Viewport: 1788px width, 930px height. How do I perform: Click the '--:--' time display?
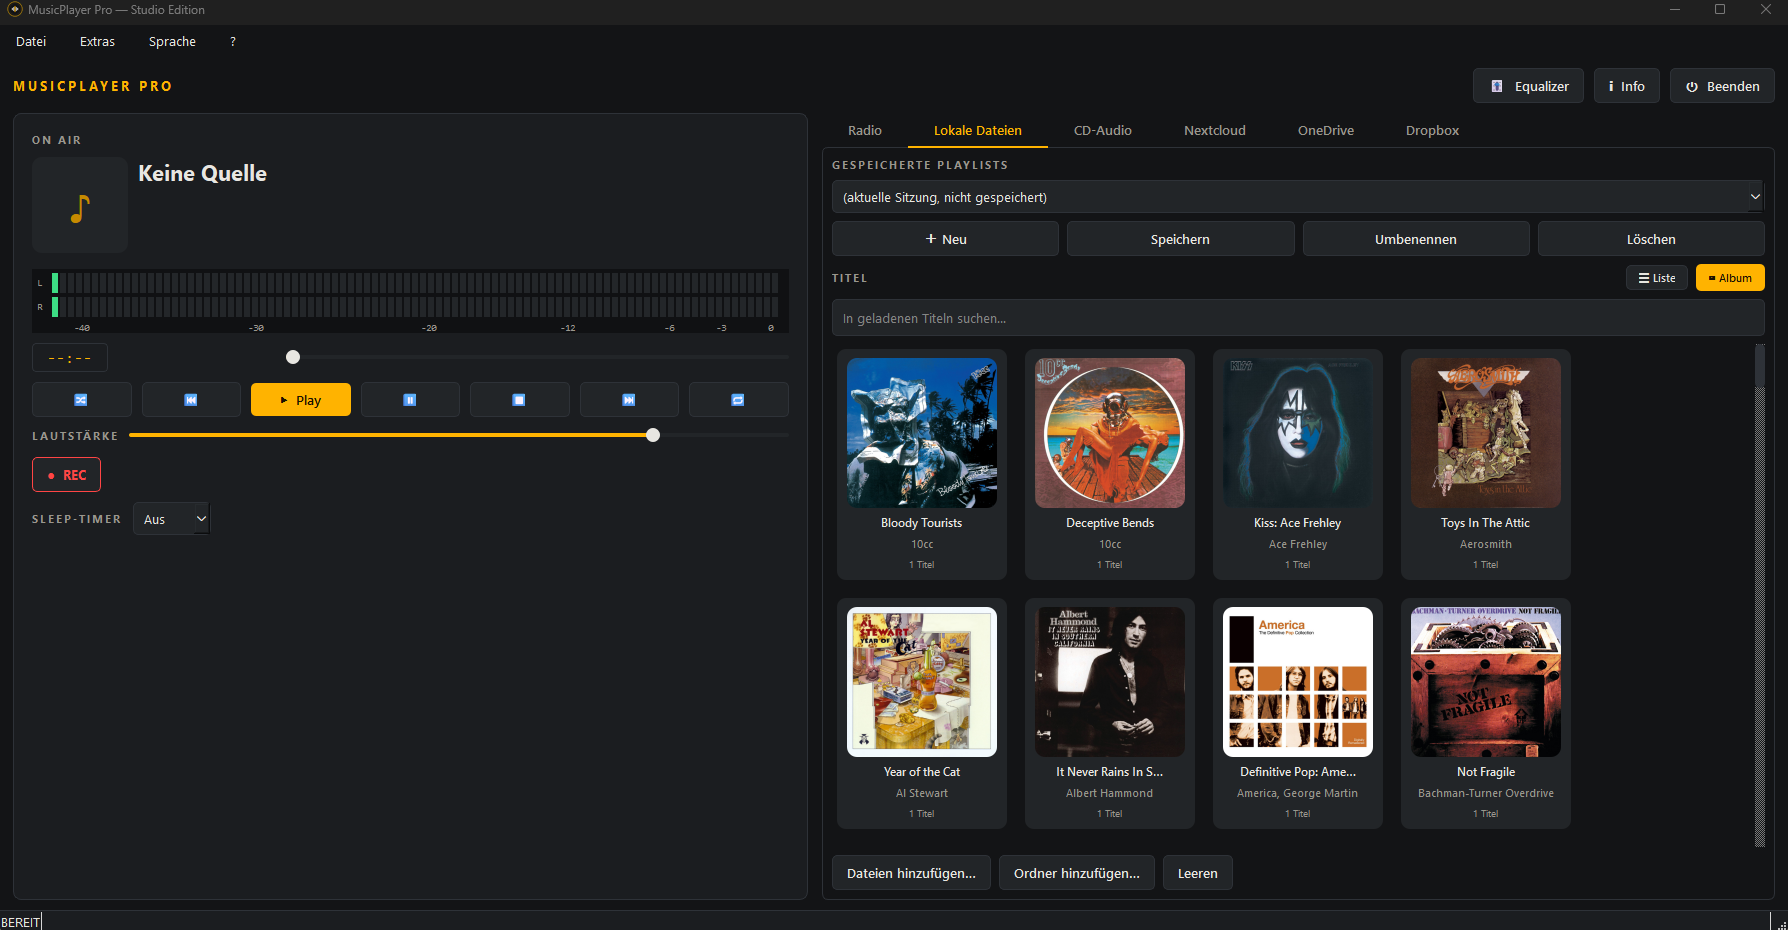[70, 358]
